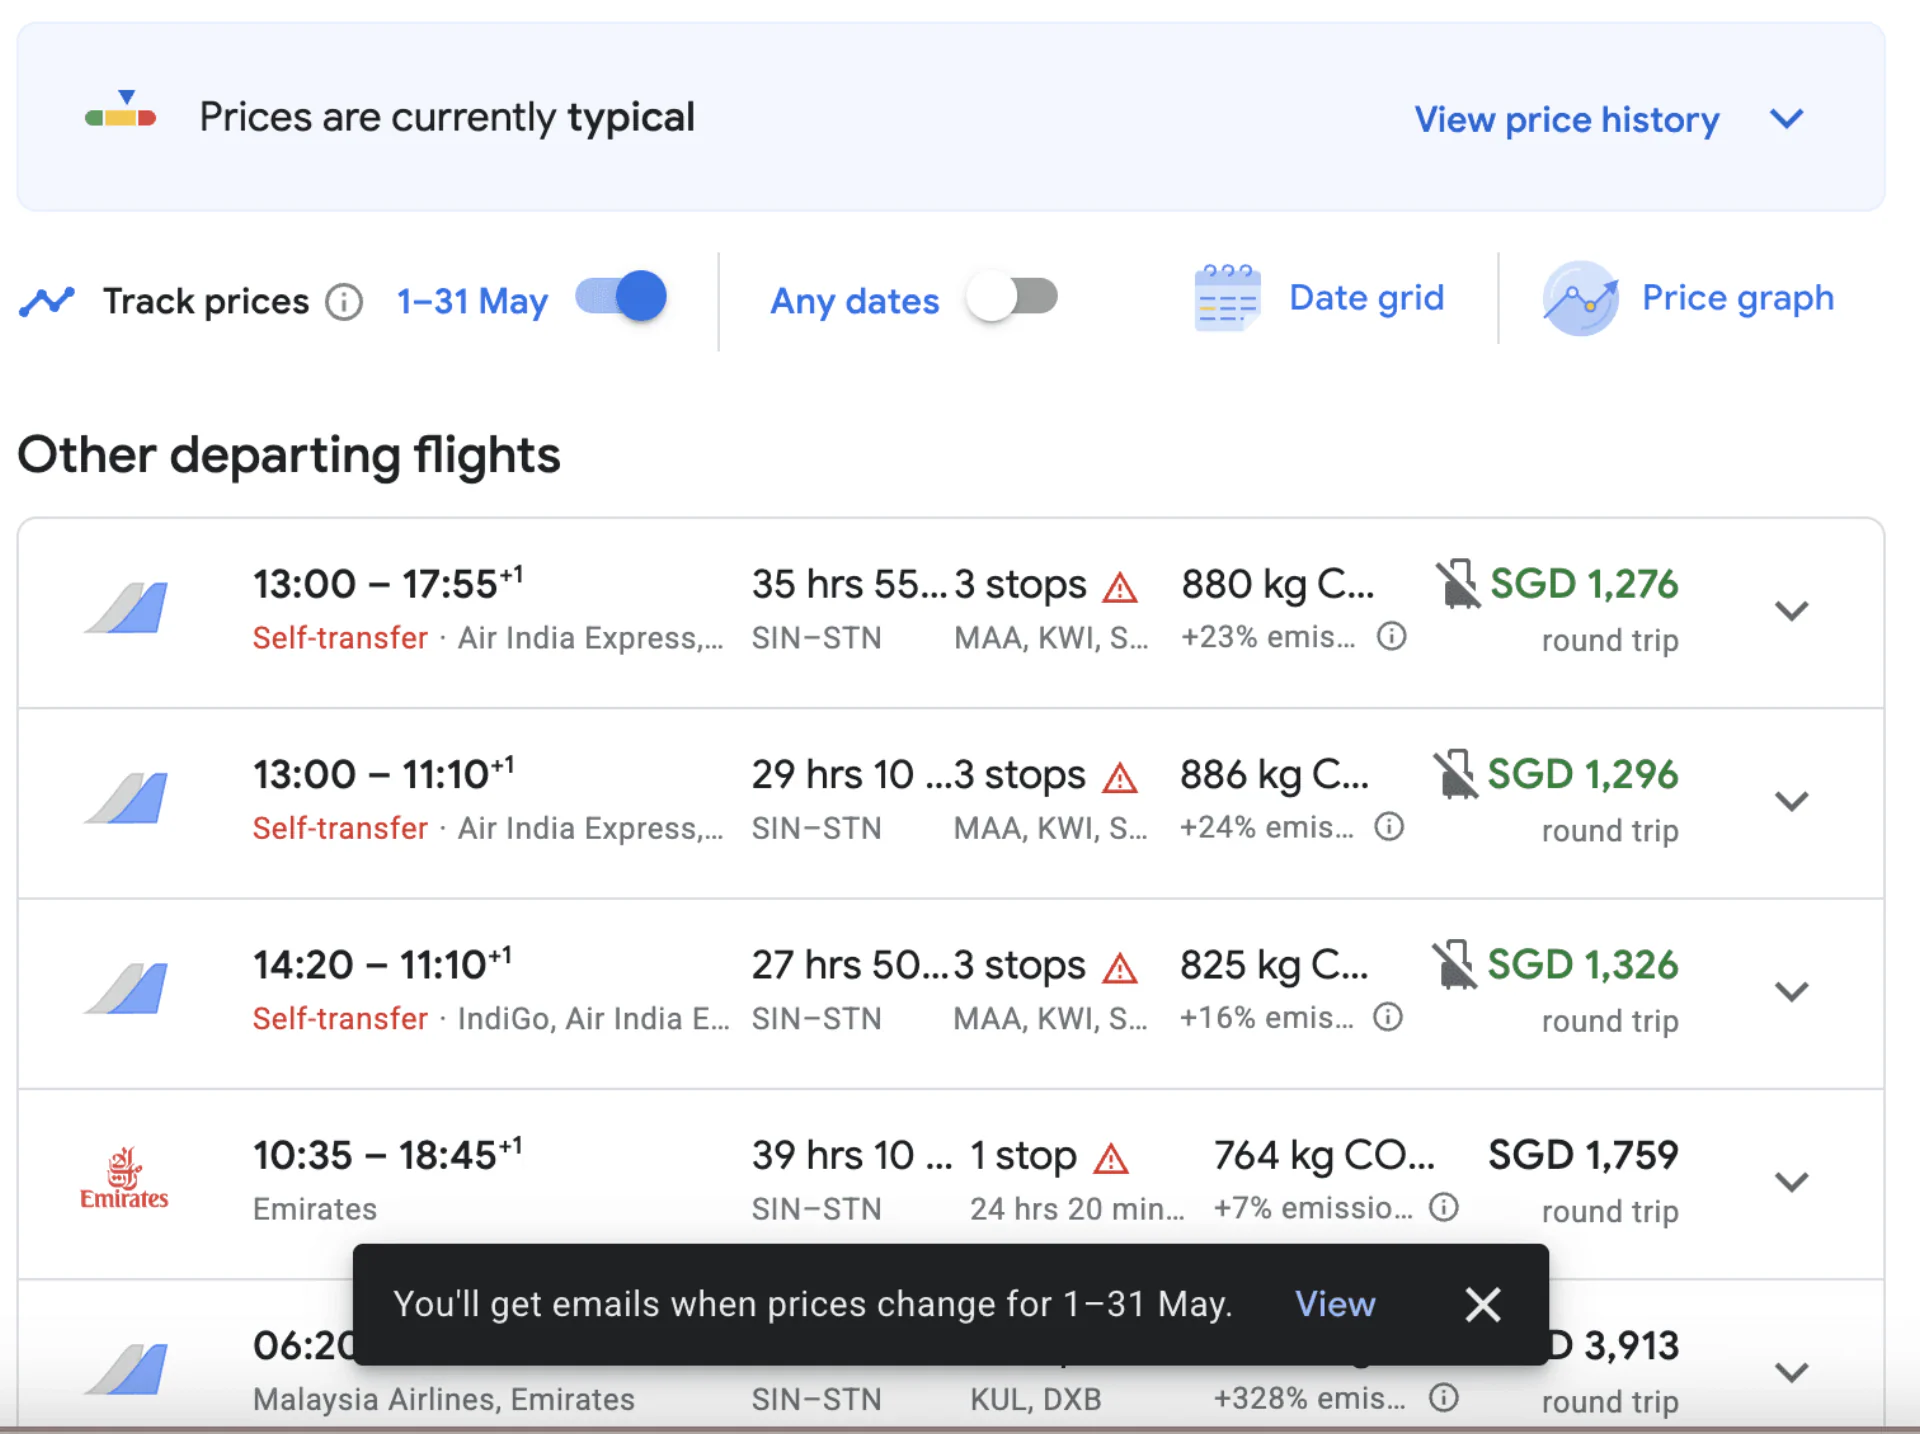Click emissions info icon for Emirates flight
Screen dimensions: 1920x1434
click(x=1443, y=1207)
